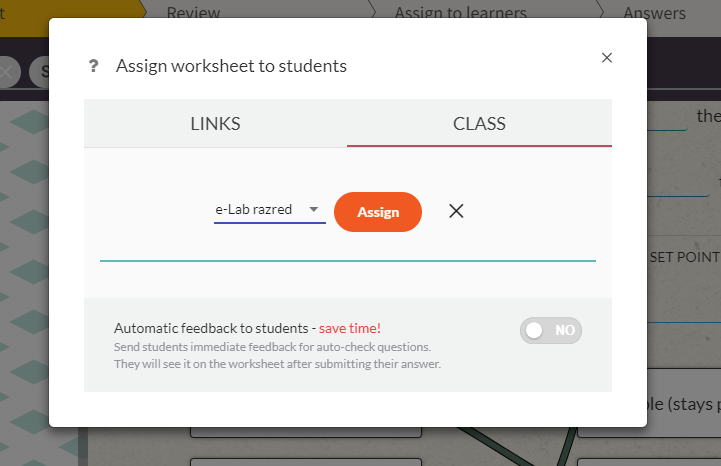721x466 pixels.
Task: Click the gray circled X at left edge
Action: 8,72
